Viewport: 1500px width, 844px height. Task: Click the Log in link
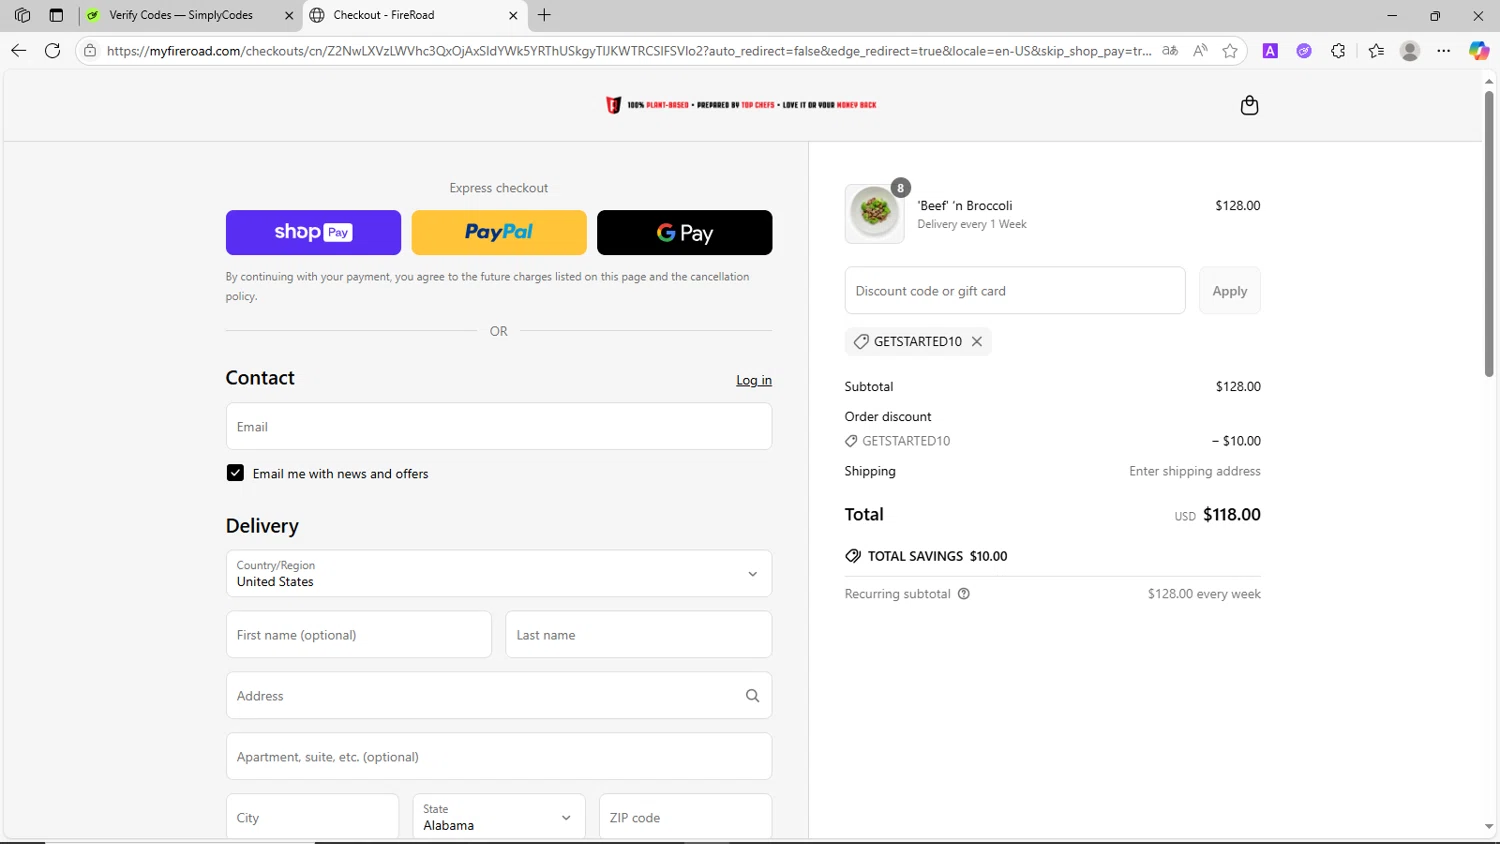[754, 380]
